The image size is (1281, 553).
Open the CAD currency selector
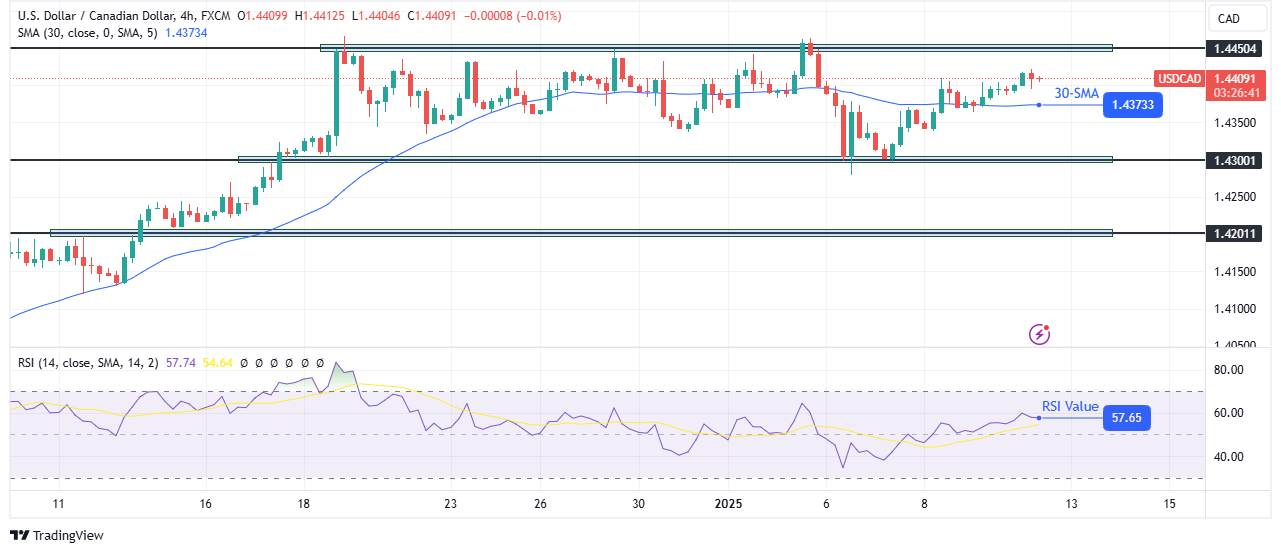1236,18
